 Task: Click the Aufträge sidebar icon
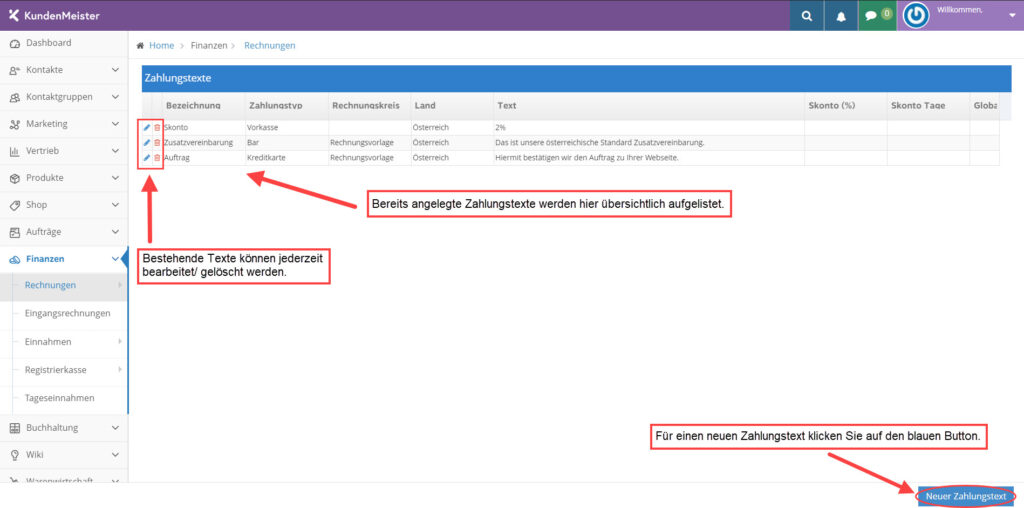pyautogui.click(x=14, y=232)
